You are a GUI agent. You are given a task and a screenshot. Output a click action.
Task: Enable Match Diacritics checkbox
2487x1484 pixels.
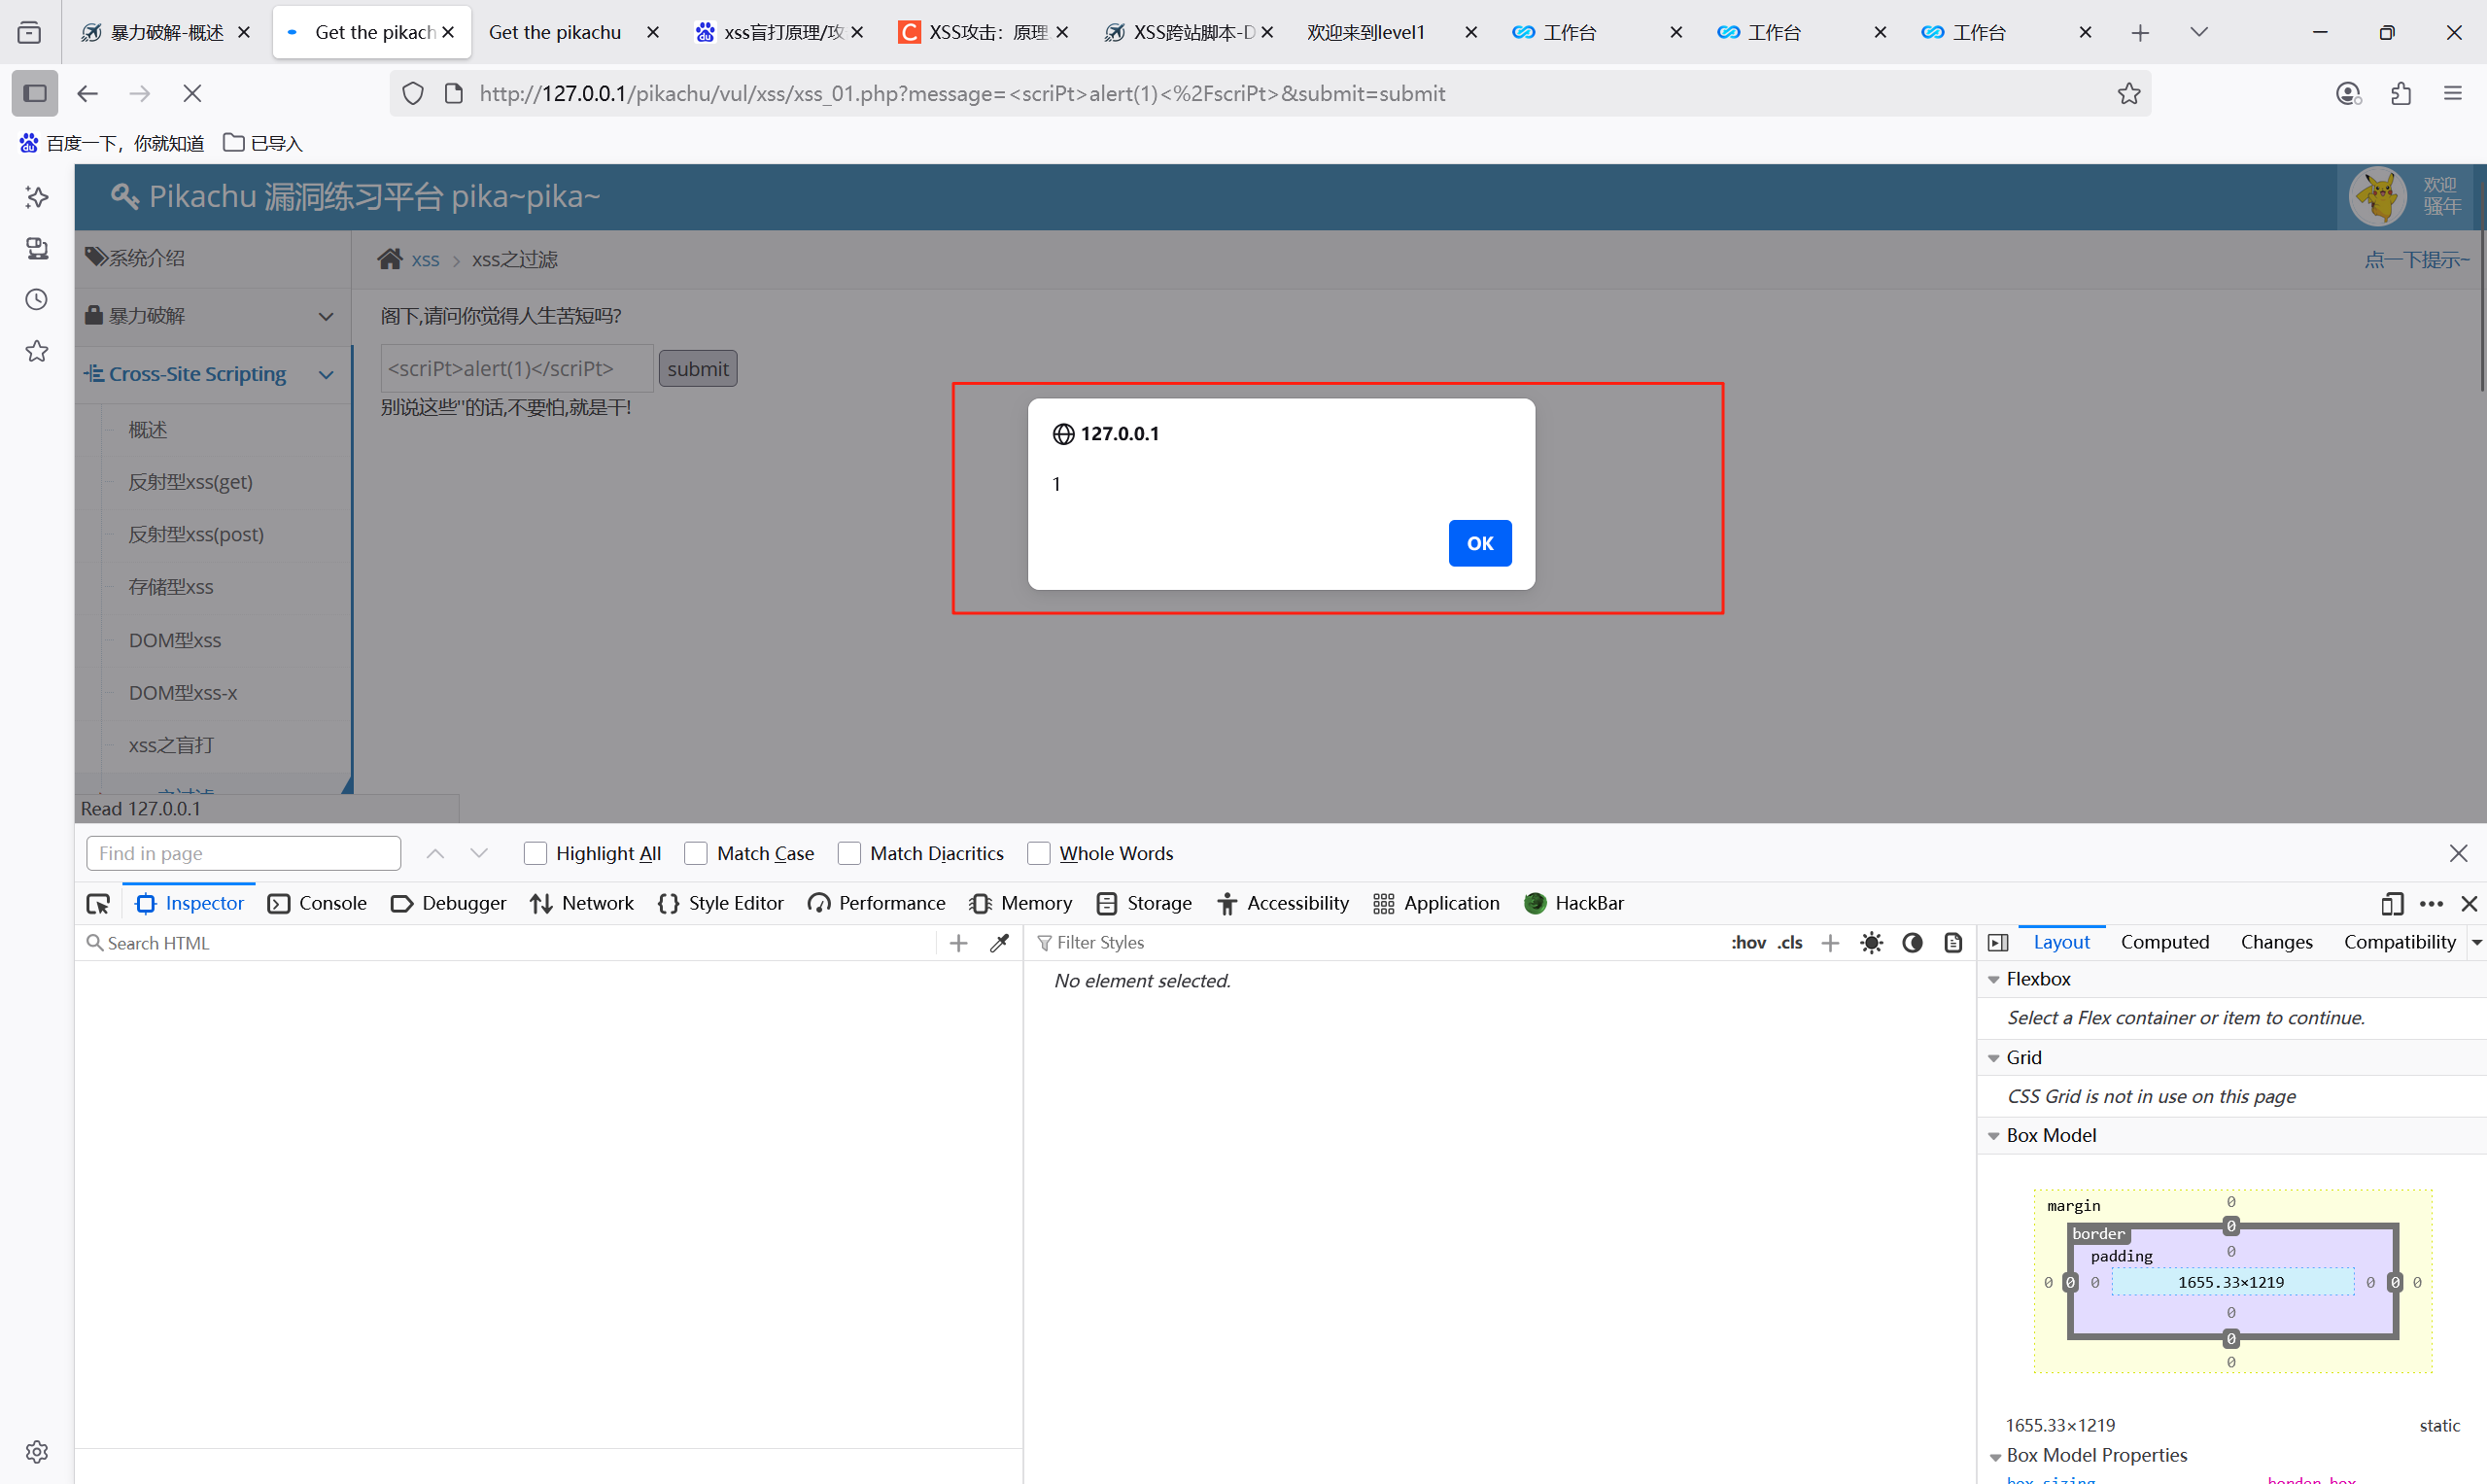point(849,853)
